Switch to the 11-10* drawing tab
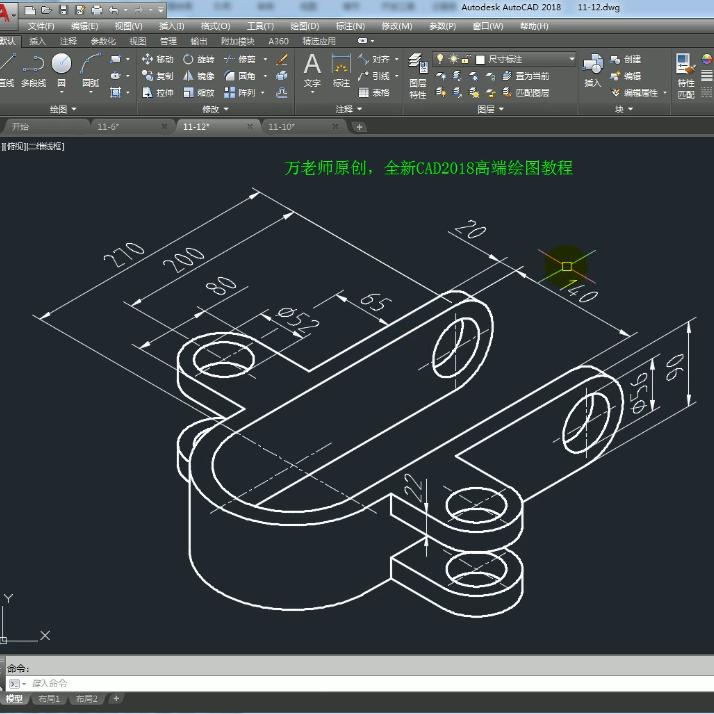This screenshot has width=714, height=714. (282, 127)
